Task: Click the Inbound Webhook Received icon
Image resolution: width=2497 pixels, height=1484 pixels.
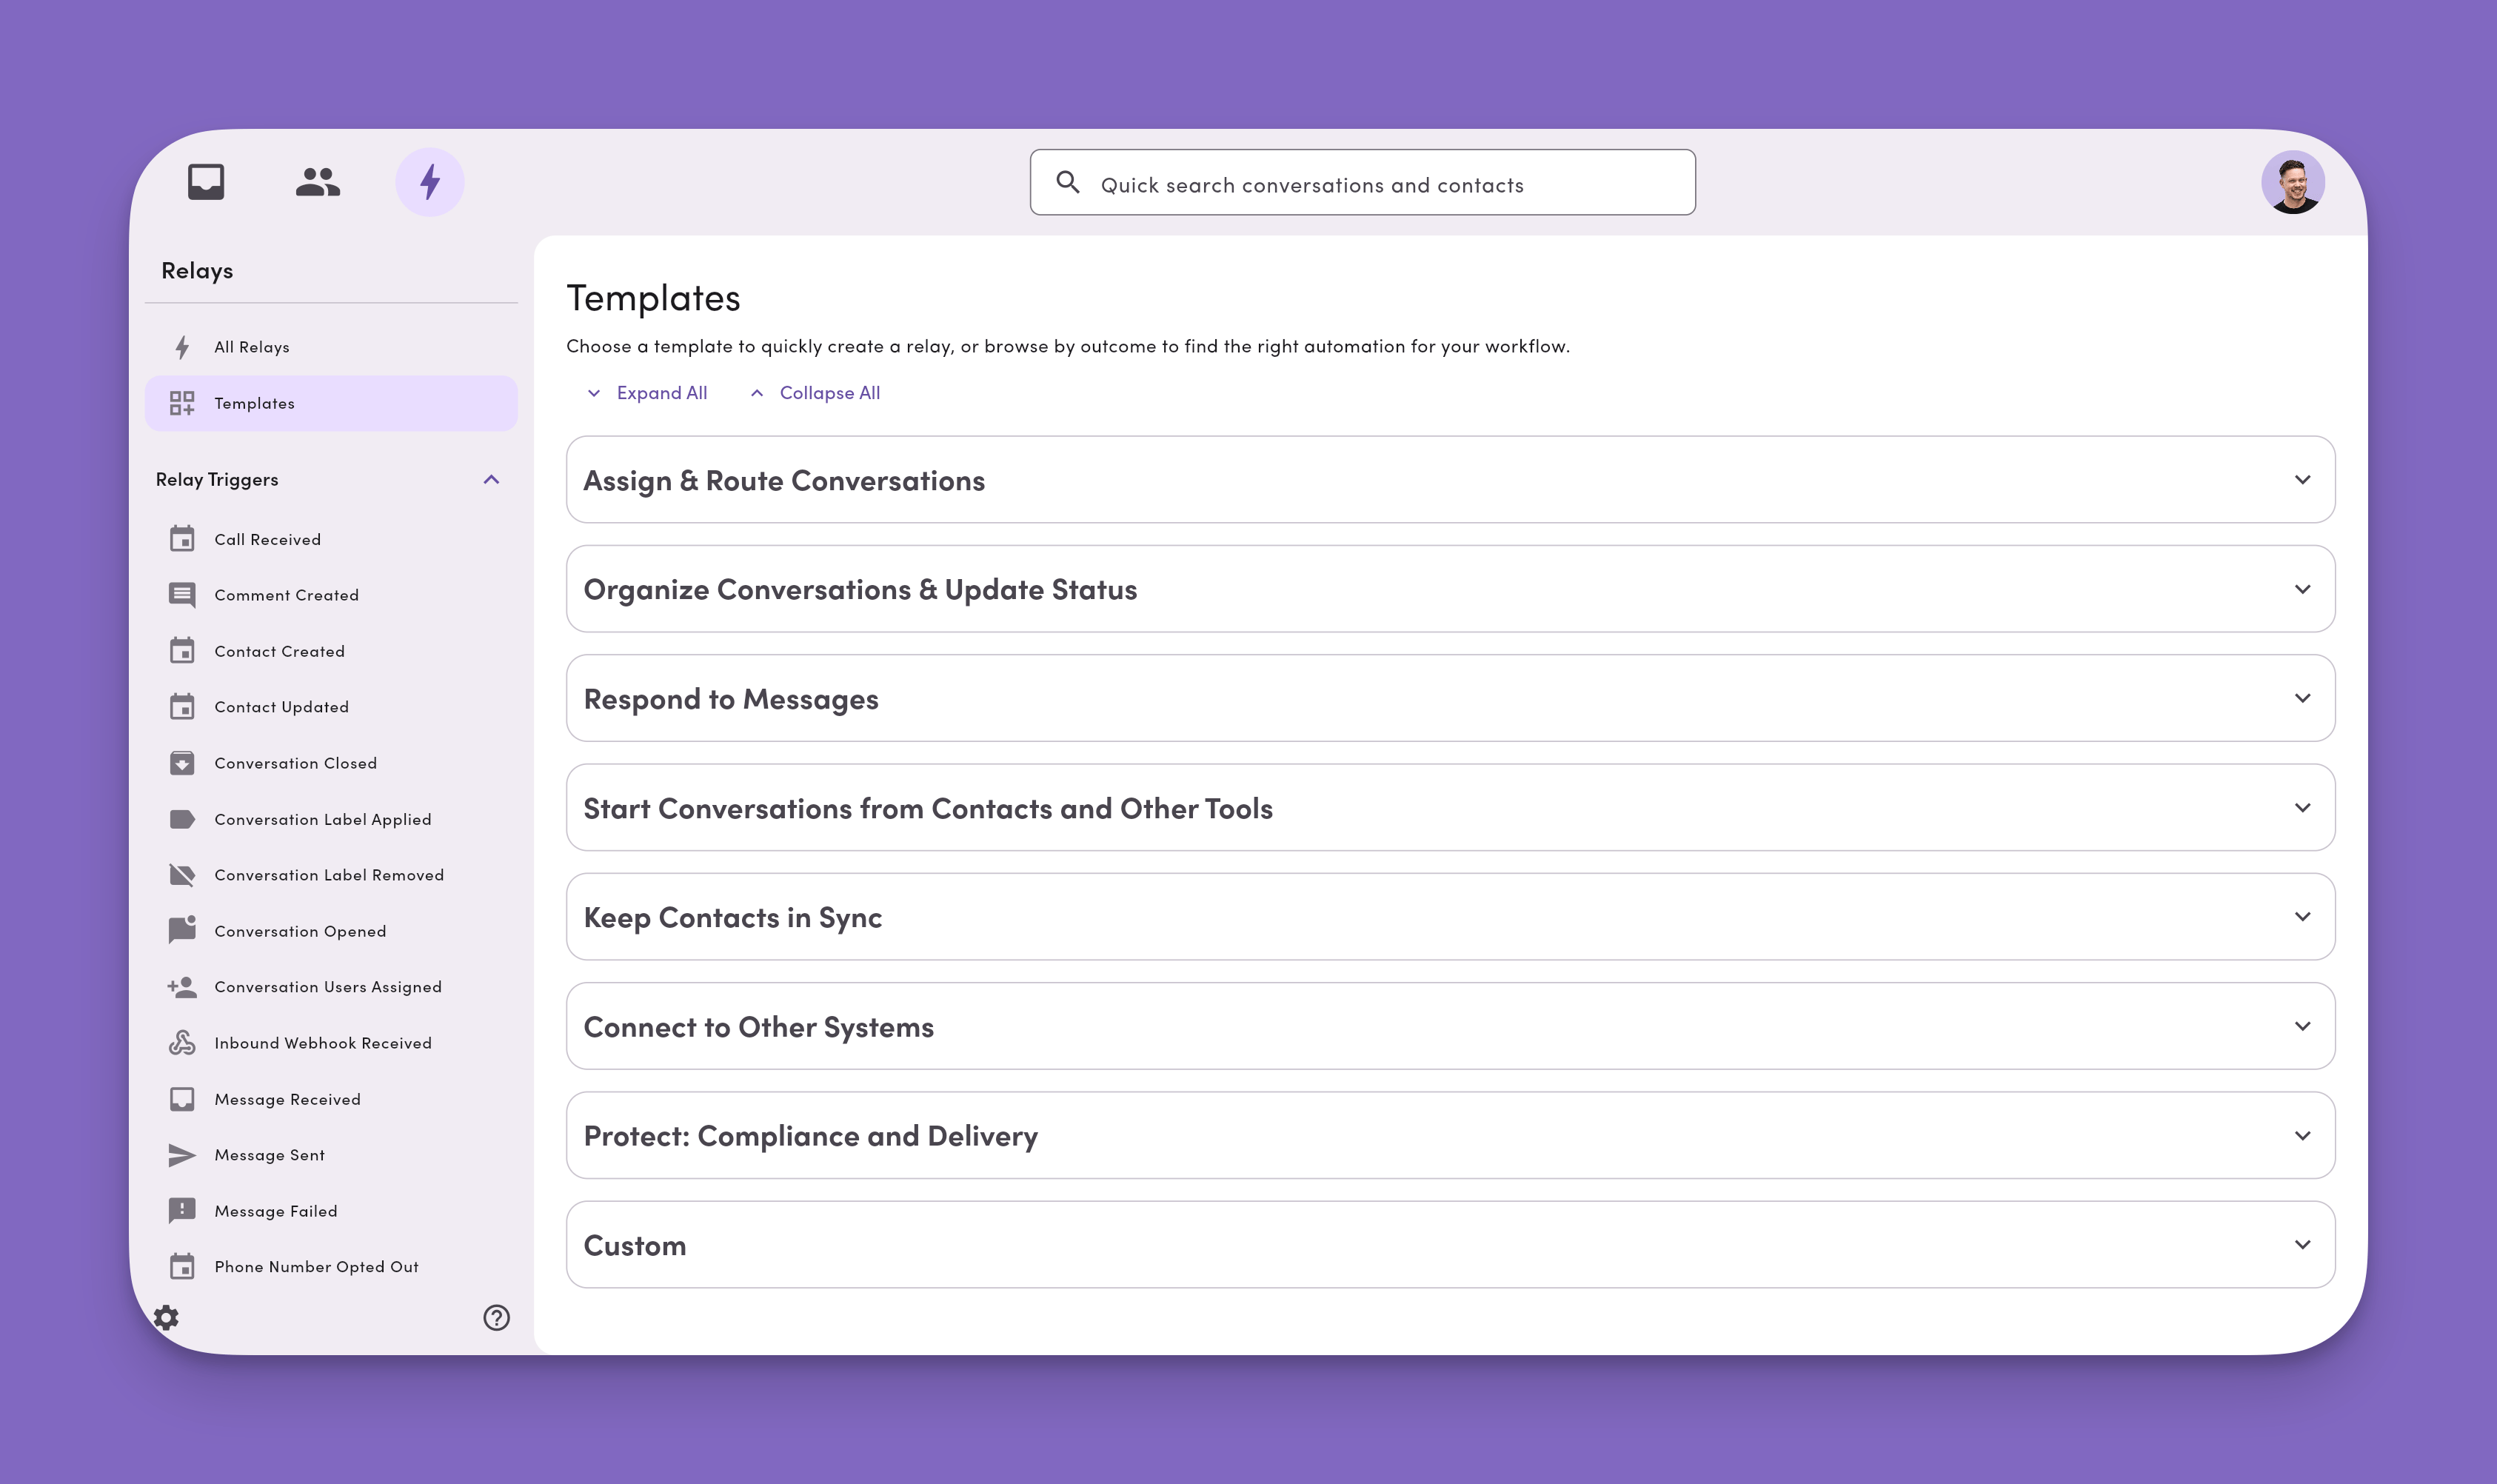Action: [182, 1043]
